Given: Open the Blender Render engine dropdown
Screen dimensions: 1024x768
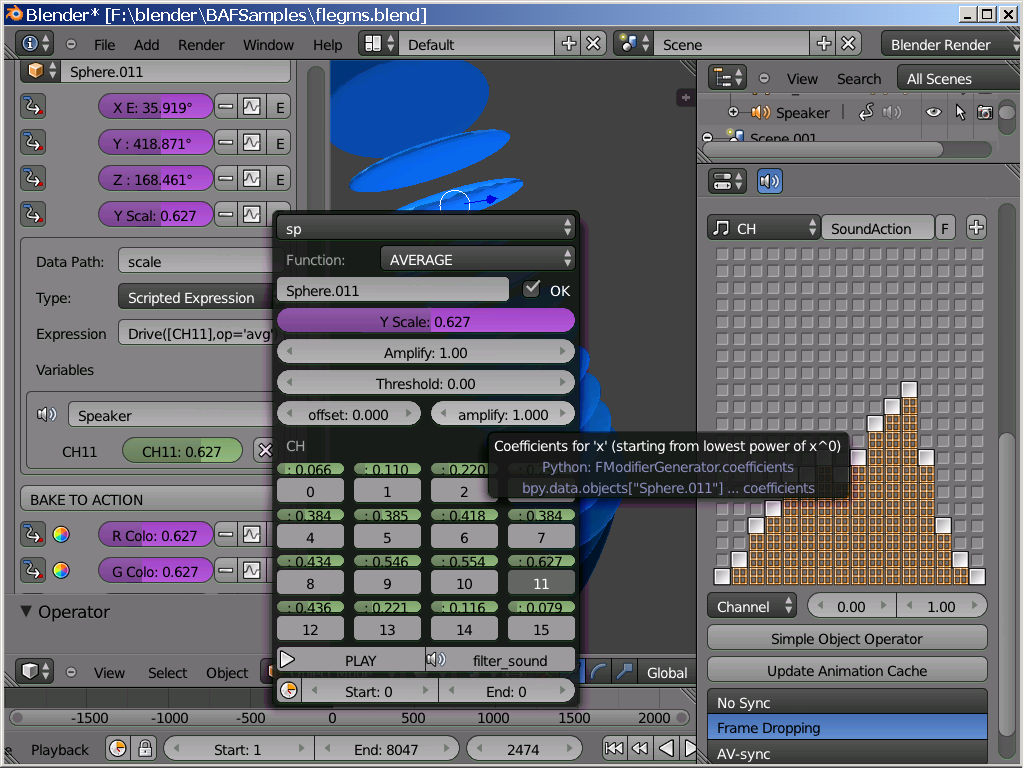Looking at the screenshot, I should coord(950,44).
